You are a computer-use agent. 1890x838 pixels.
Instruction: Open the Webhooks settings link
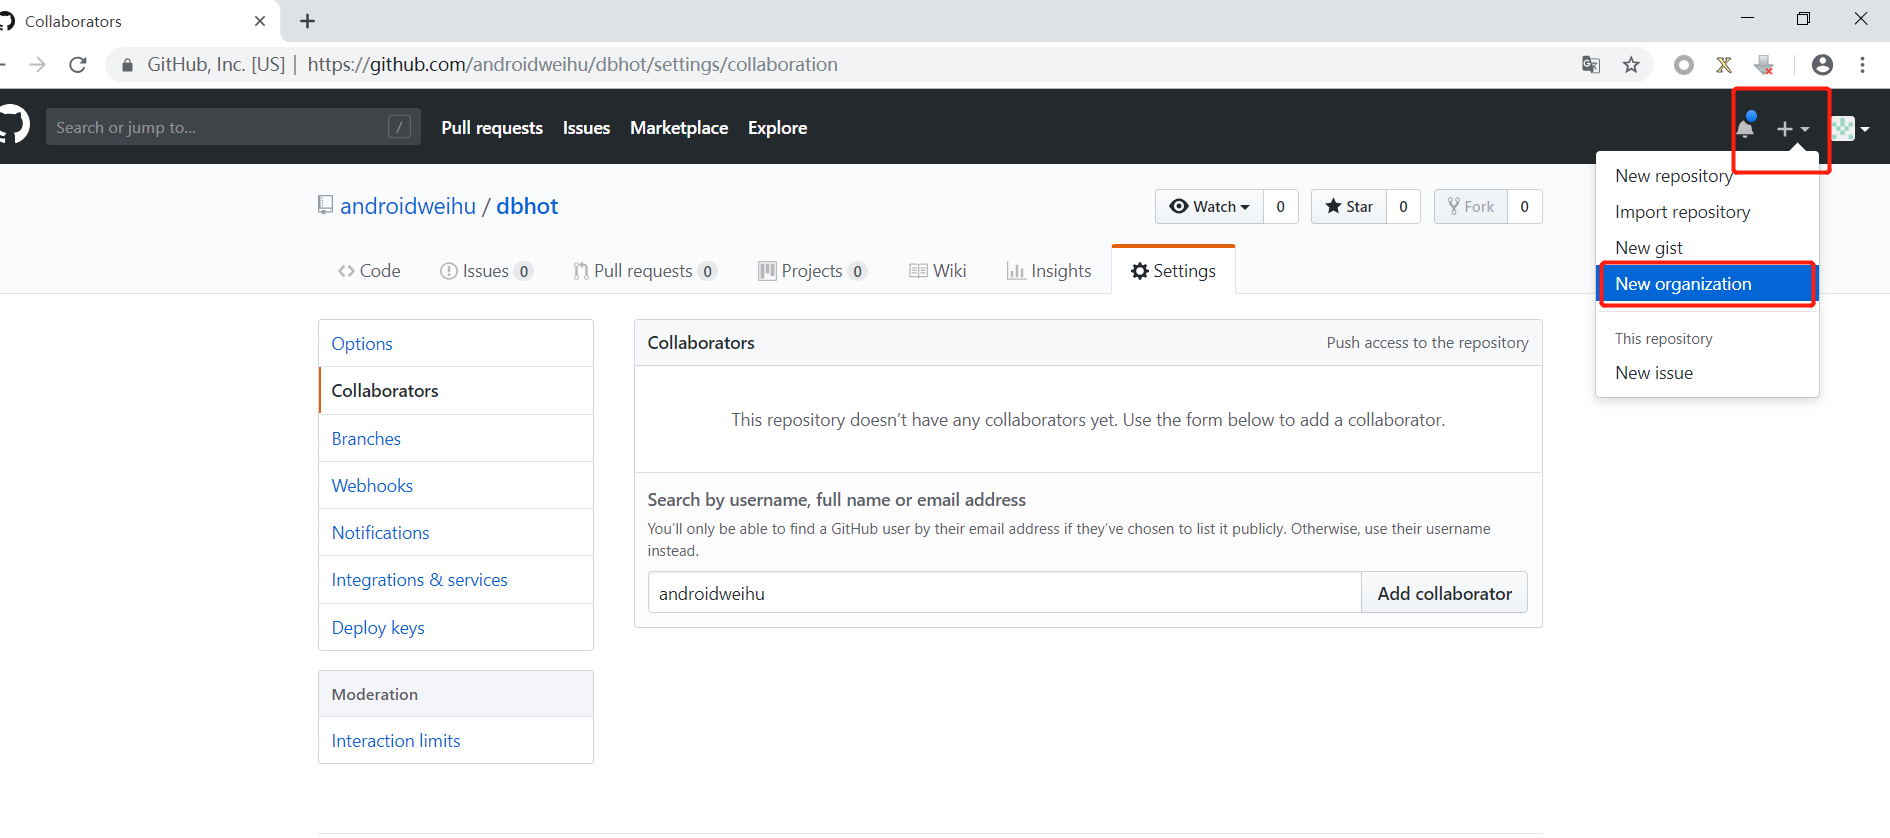point(372,486)
